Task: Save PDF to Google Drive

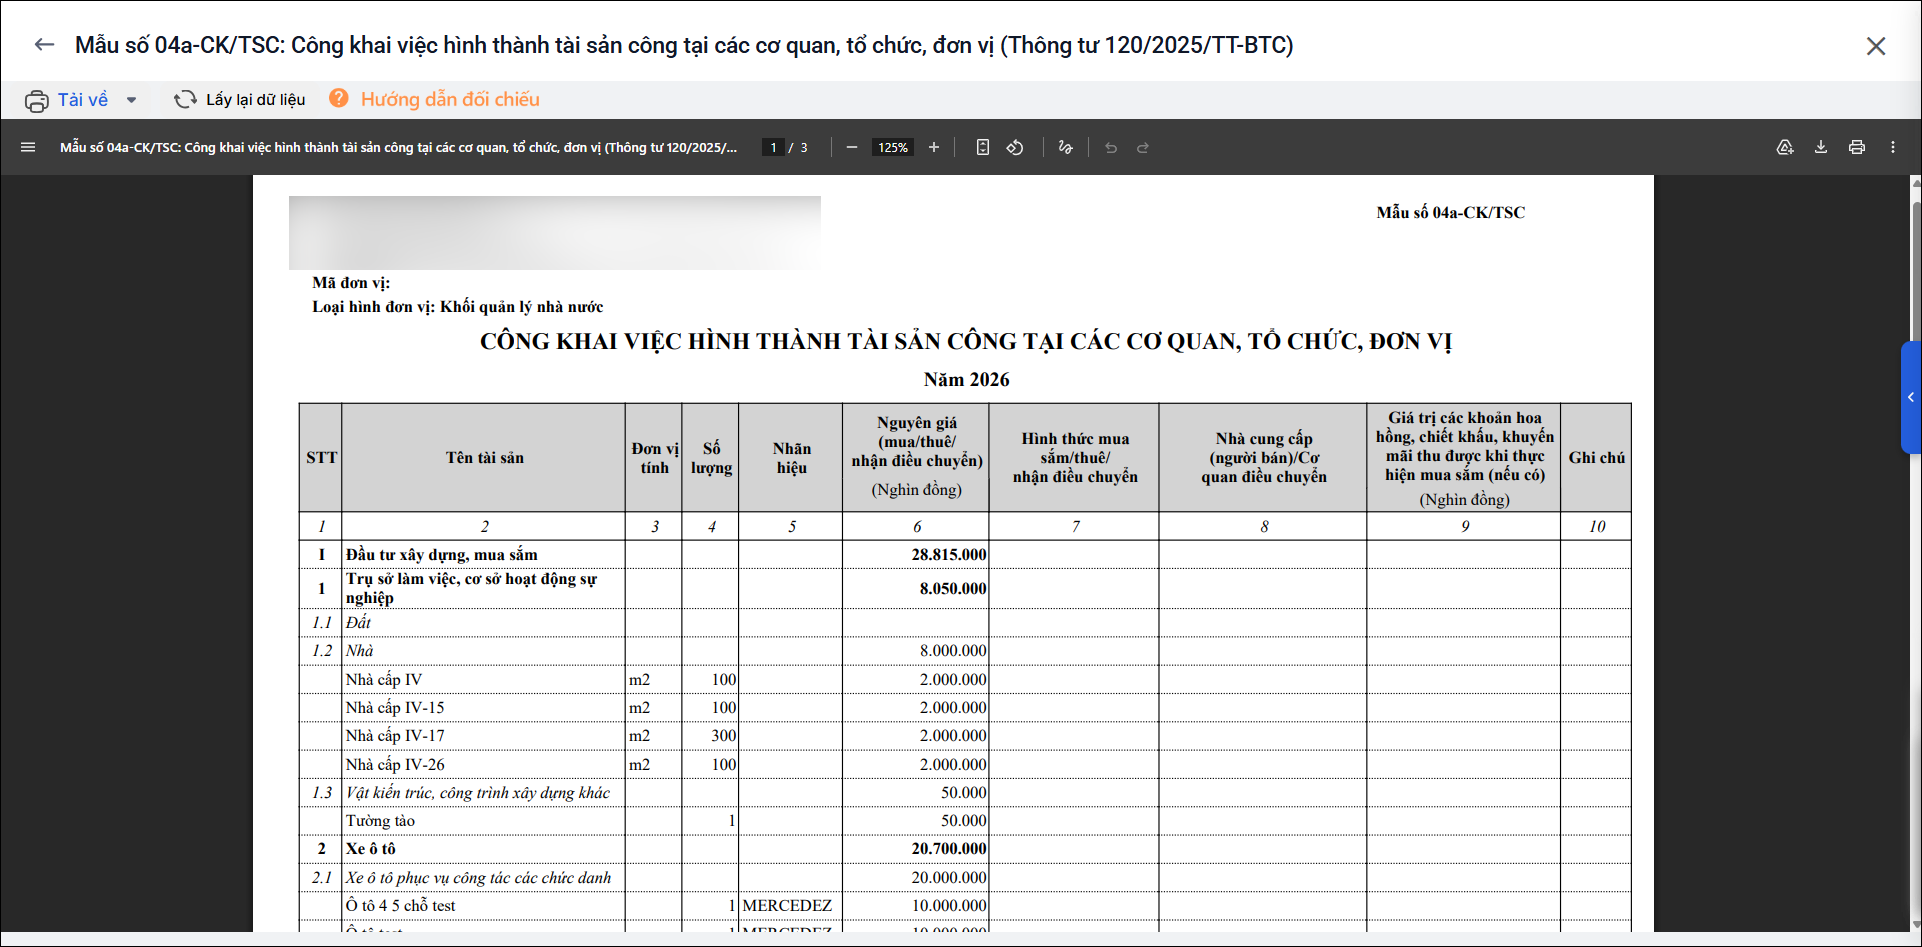Action: pyautogui.click(x=1785, y=147)
